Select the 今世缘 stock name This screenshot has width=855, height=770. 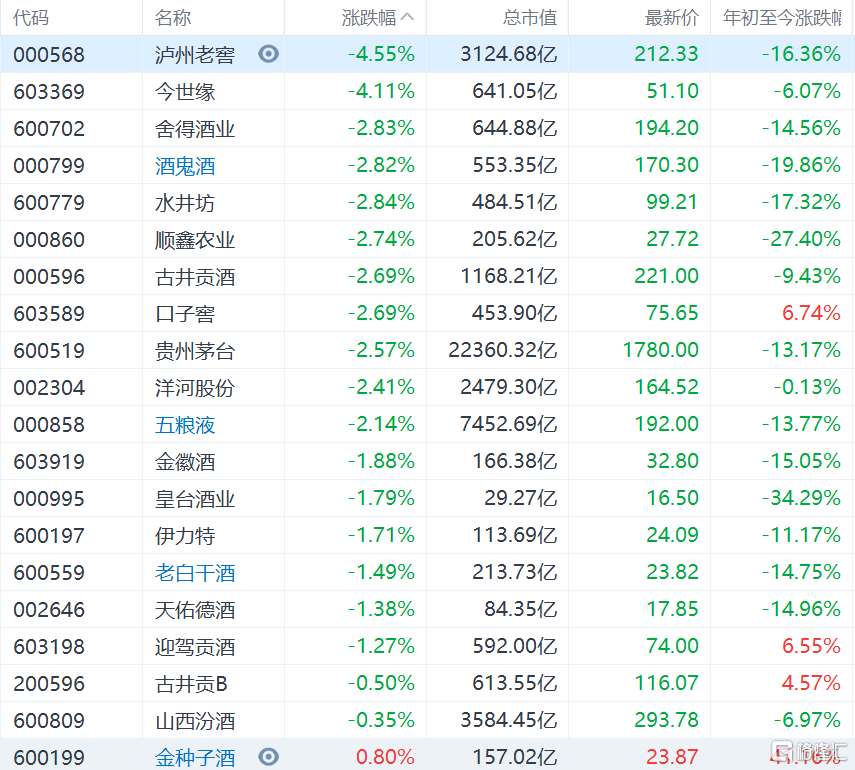(185, 92)
